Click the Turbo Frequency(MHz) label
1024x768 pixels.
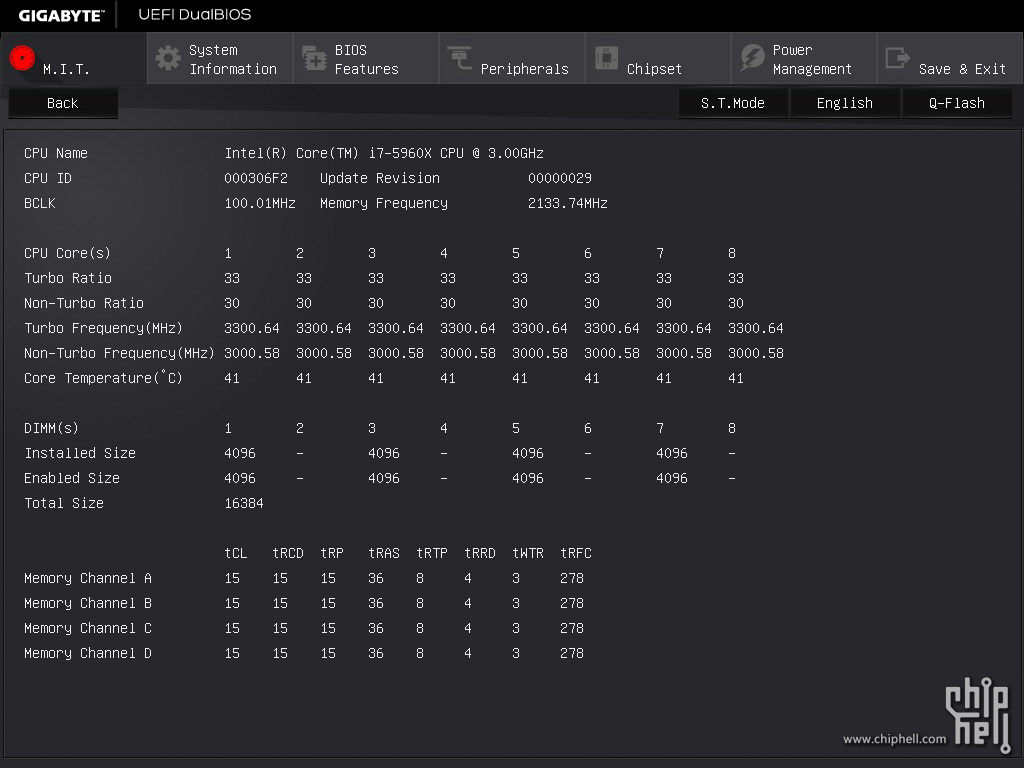click(103, 328)
